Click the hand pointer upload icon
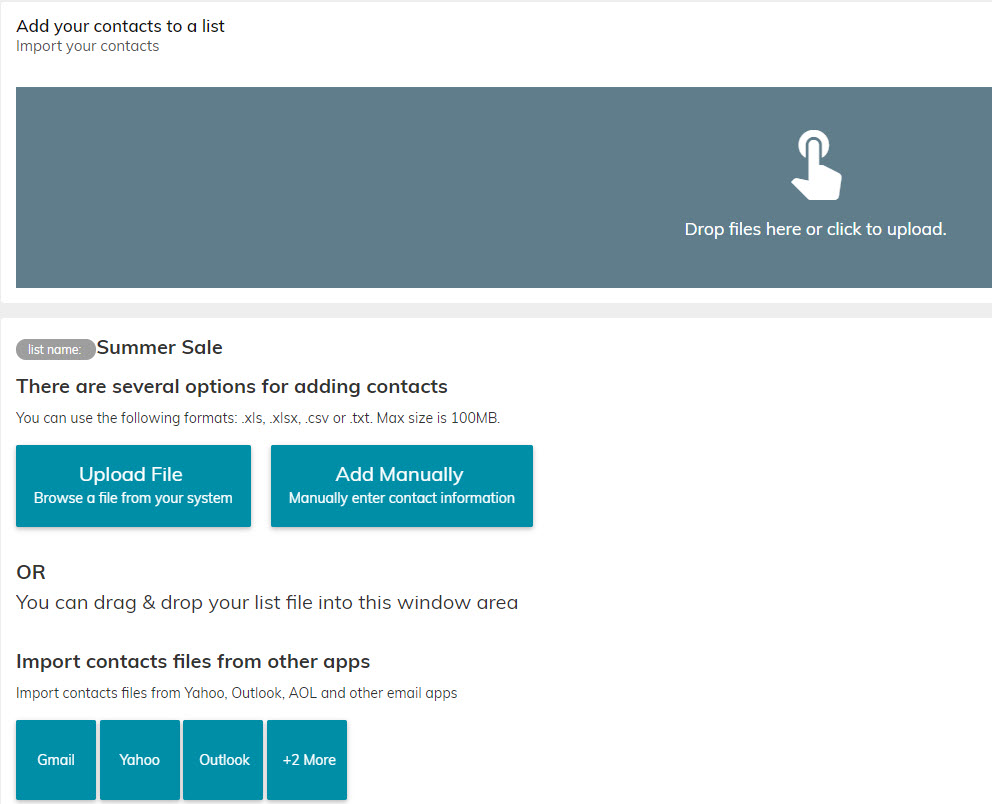 coord(815,165)
